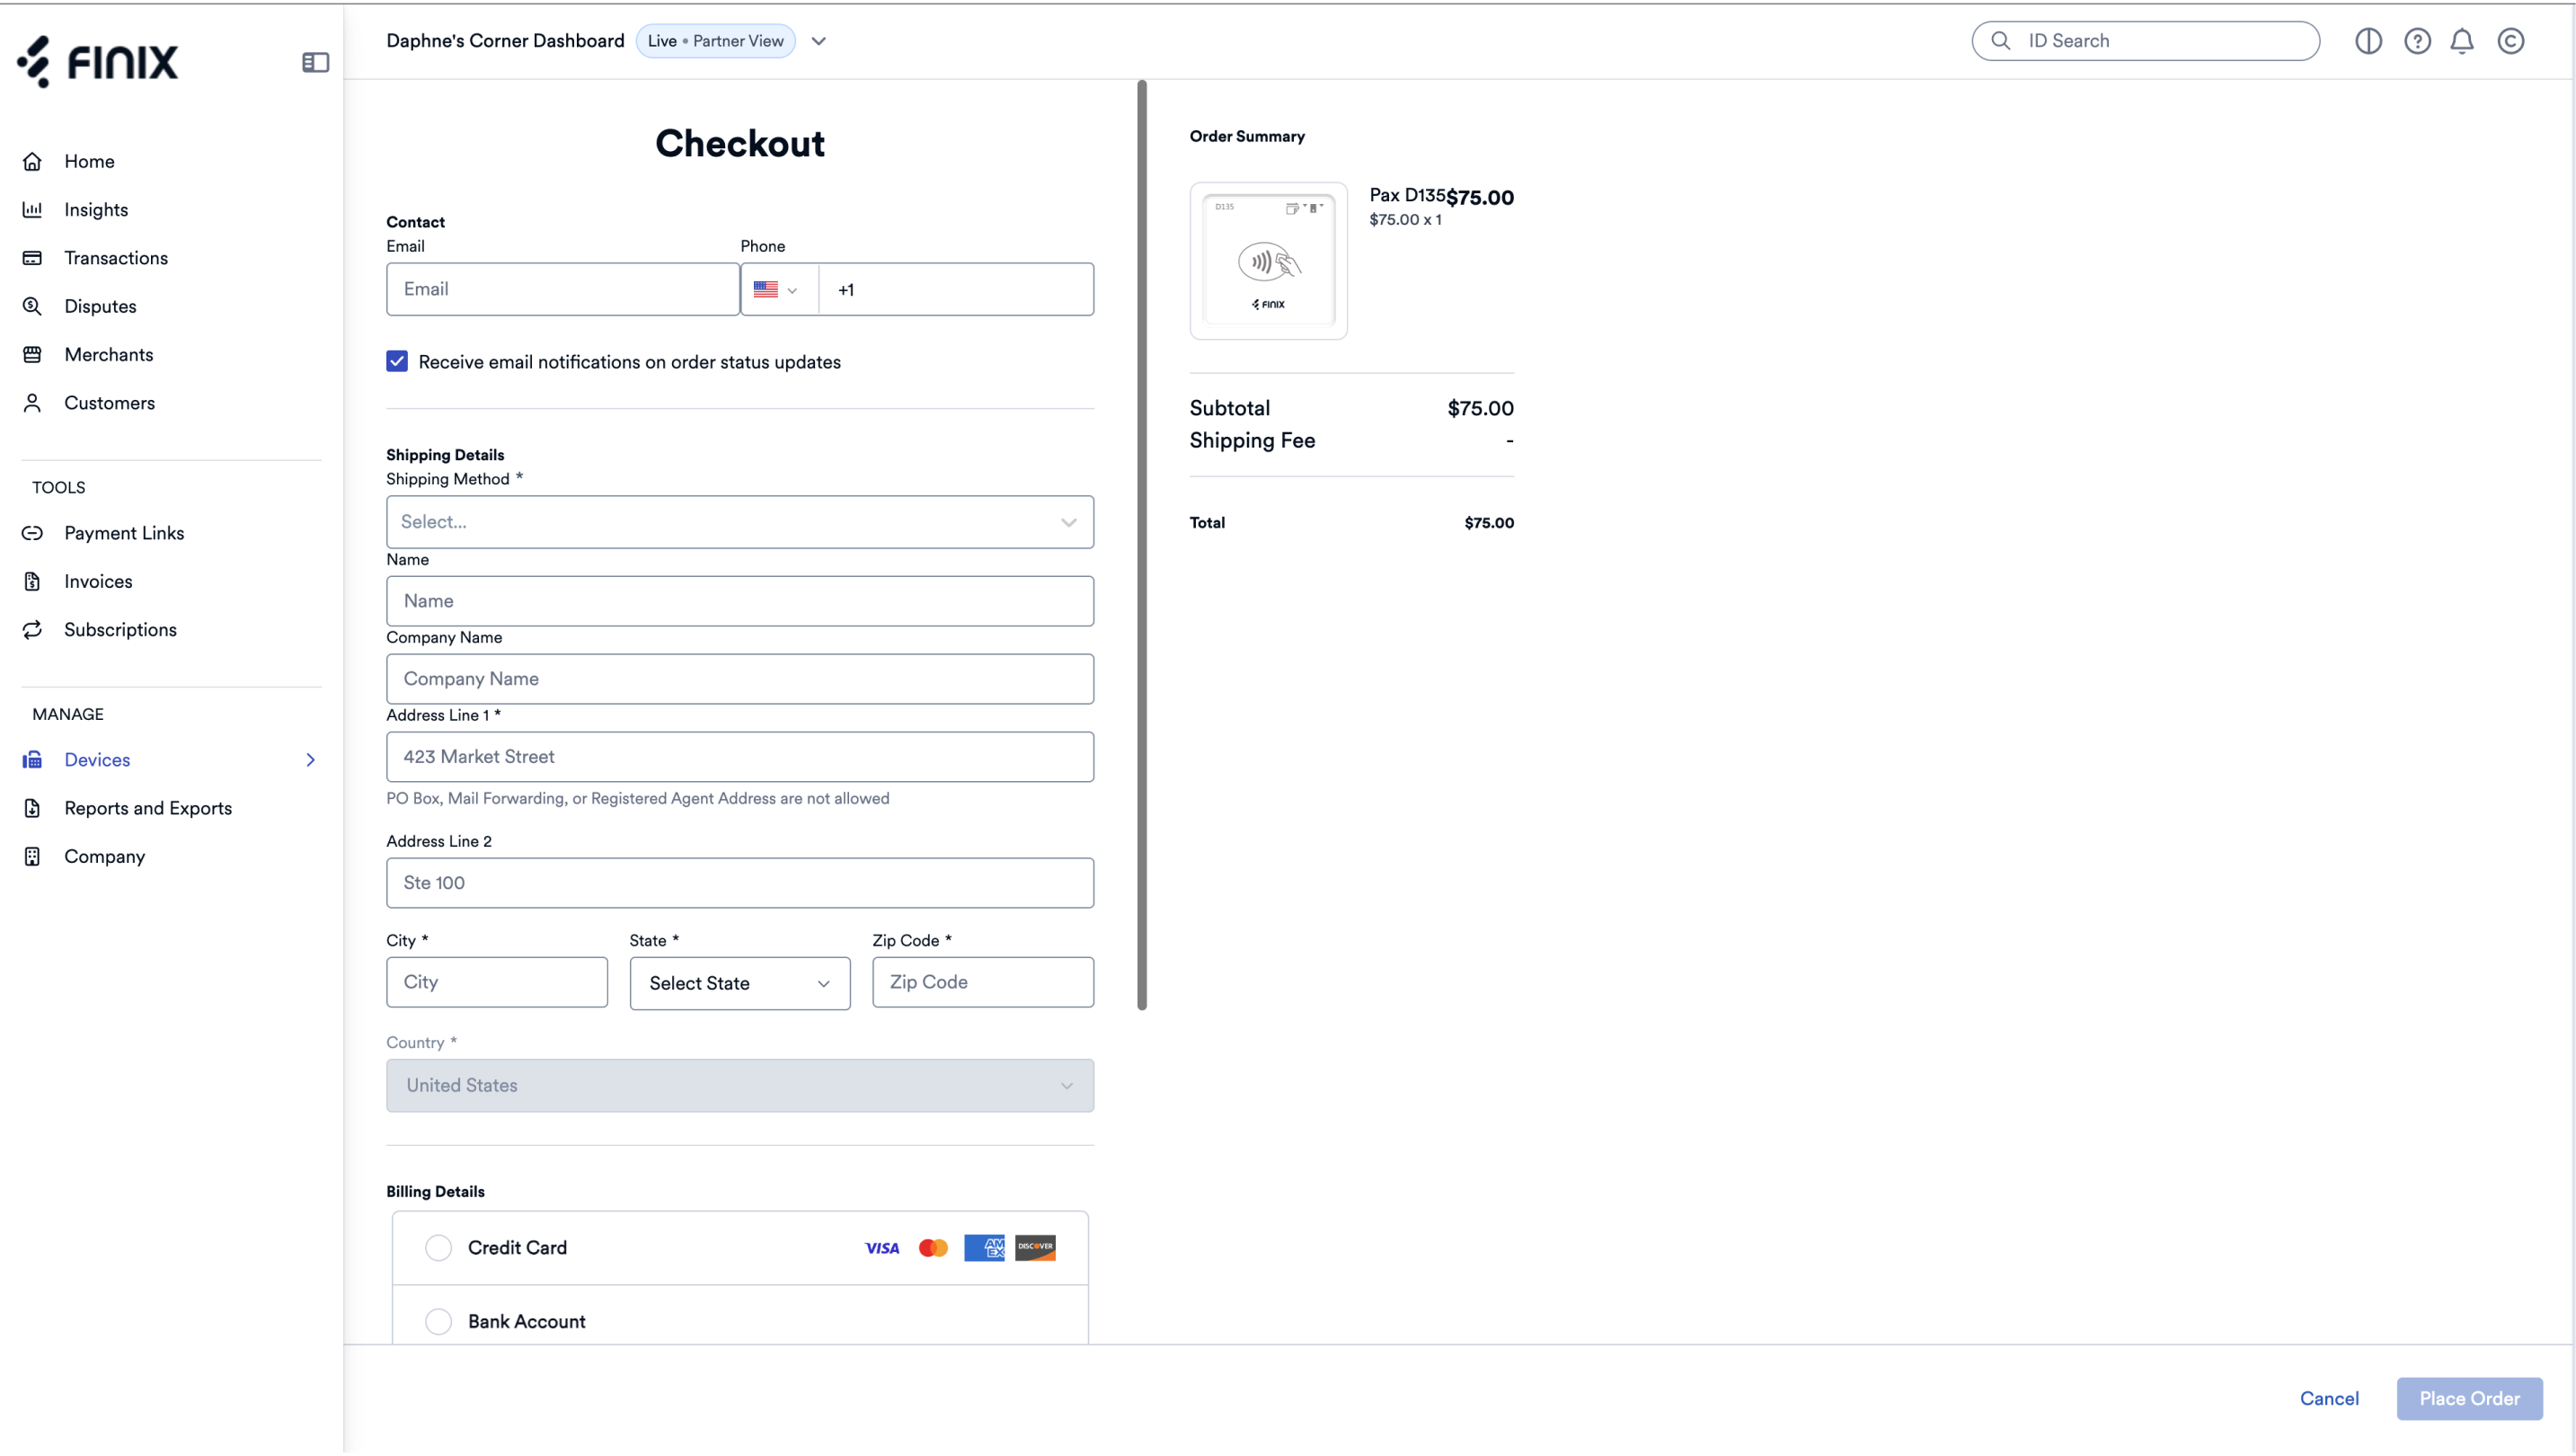Image resolution: width=2576 pixels, height=1456 pixels.
Task: Open Company in the sidebar
Action: tap(105, 856)
